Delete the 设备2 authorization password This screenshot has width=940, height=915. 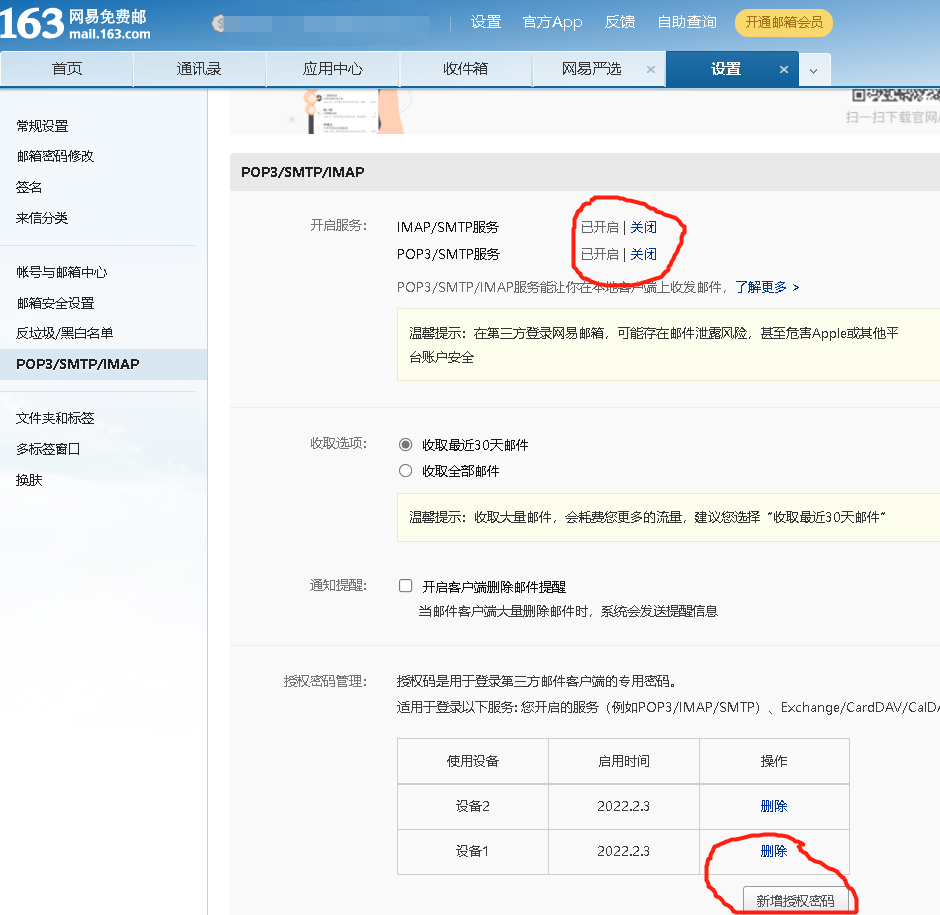pos(774,806)
